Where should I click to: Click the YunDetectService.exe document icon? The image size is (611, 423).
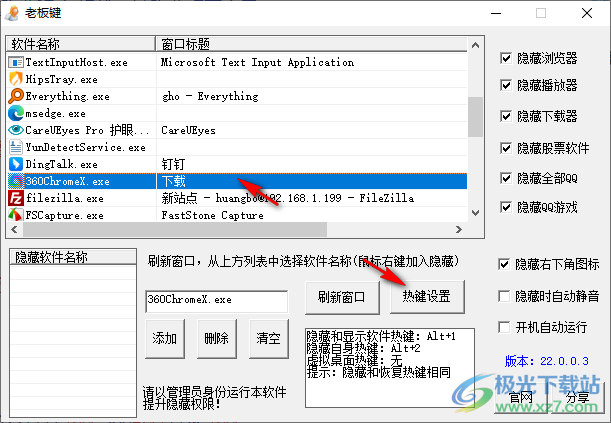[x=16, y=147]
